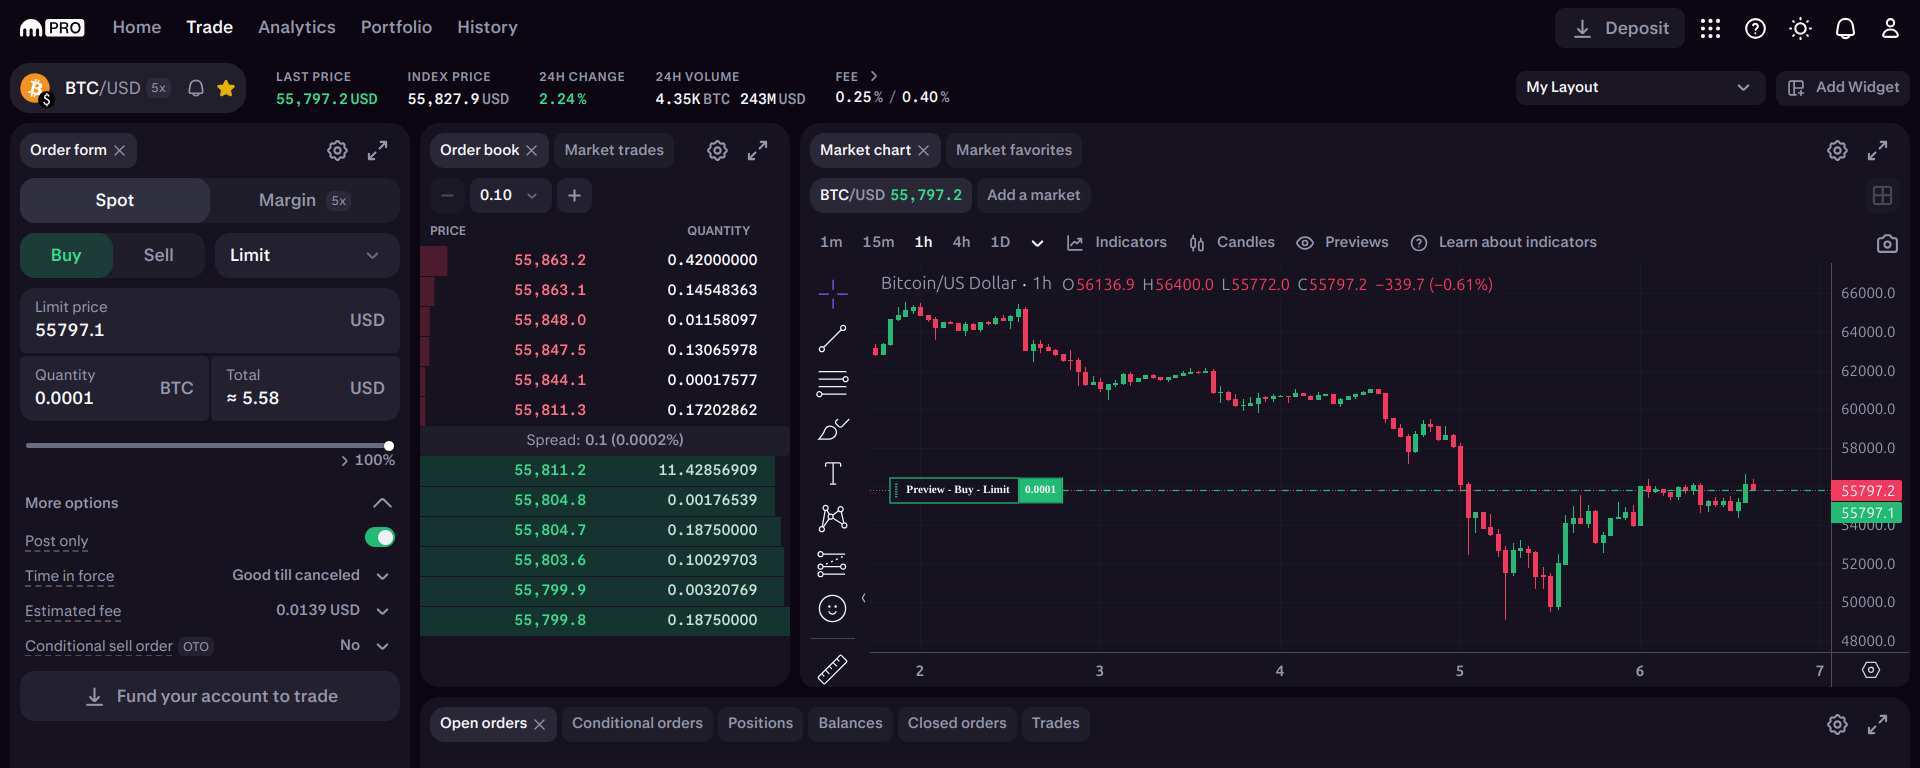Expand the Order book panel fullscreen
The image size is (1920, 768).
coord(757,150)
